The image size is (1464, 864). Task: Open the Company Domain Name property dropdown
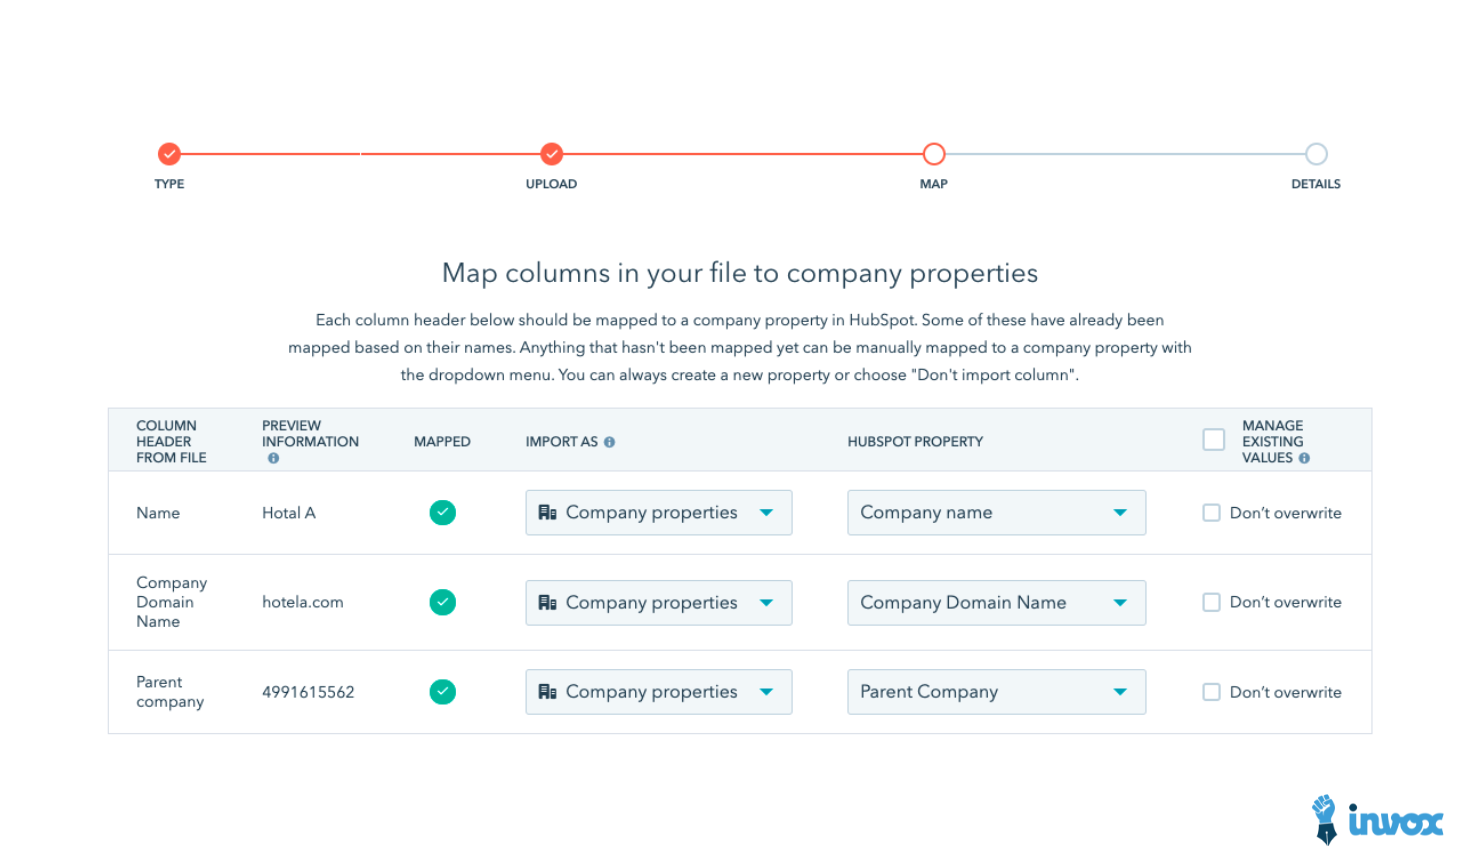click(x=996, y=603)
